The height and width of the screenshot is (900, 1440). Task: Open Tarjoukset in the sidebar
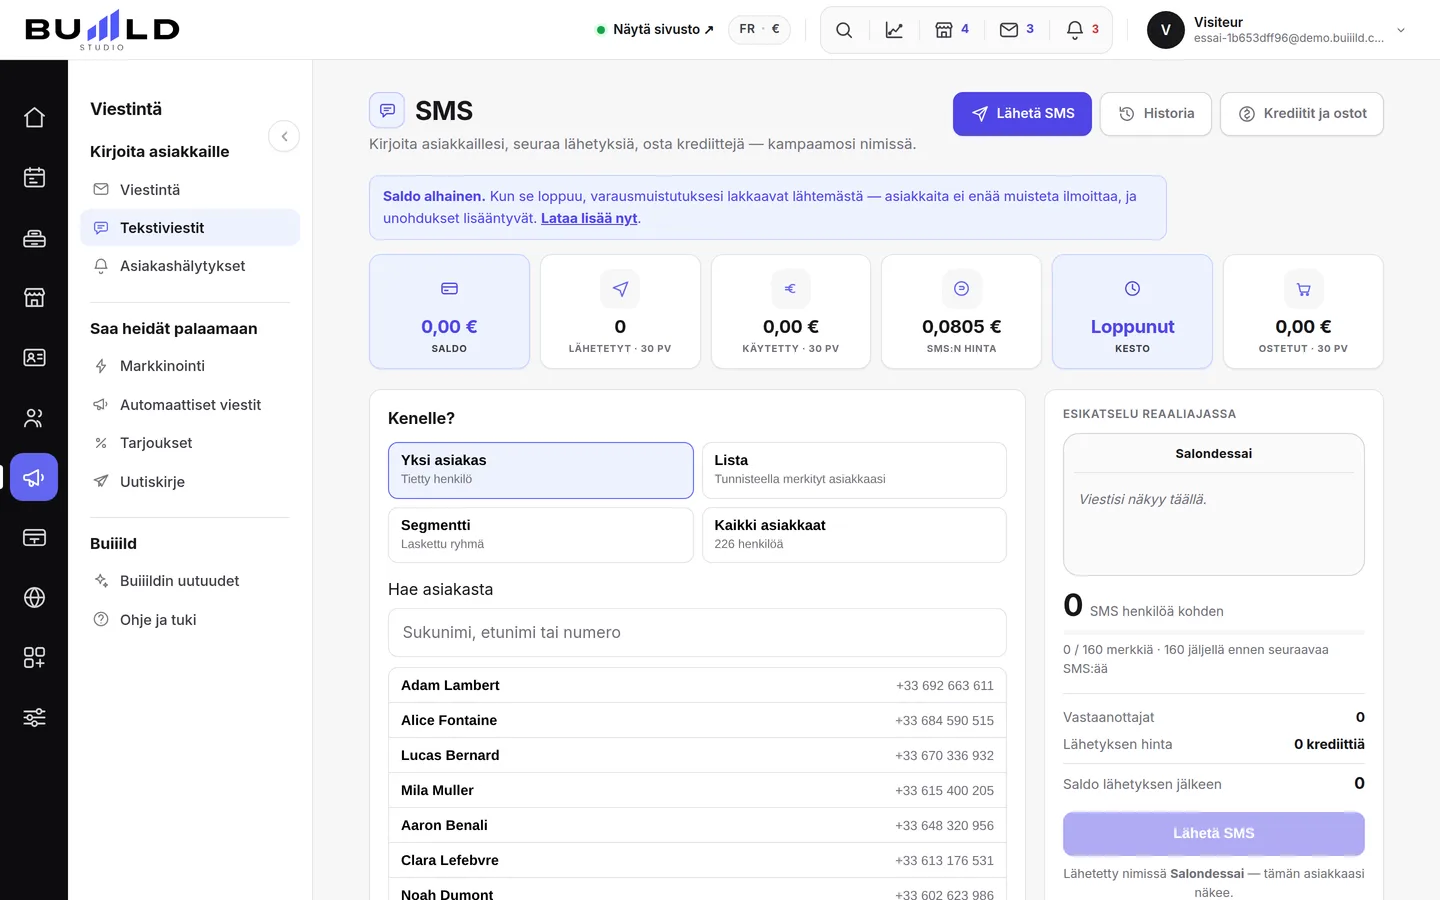click(x=190, y=443)
